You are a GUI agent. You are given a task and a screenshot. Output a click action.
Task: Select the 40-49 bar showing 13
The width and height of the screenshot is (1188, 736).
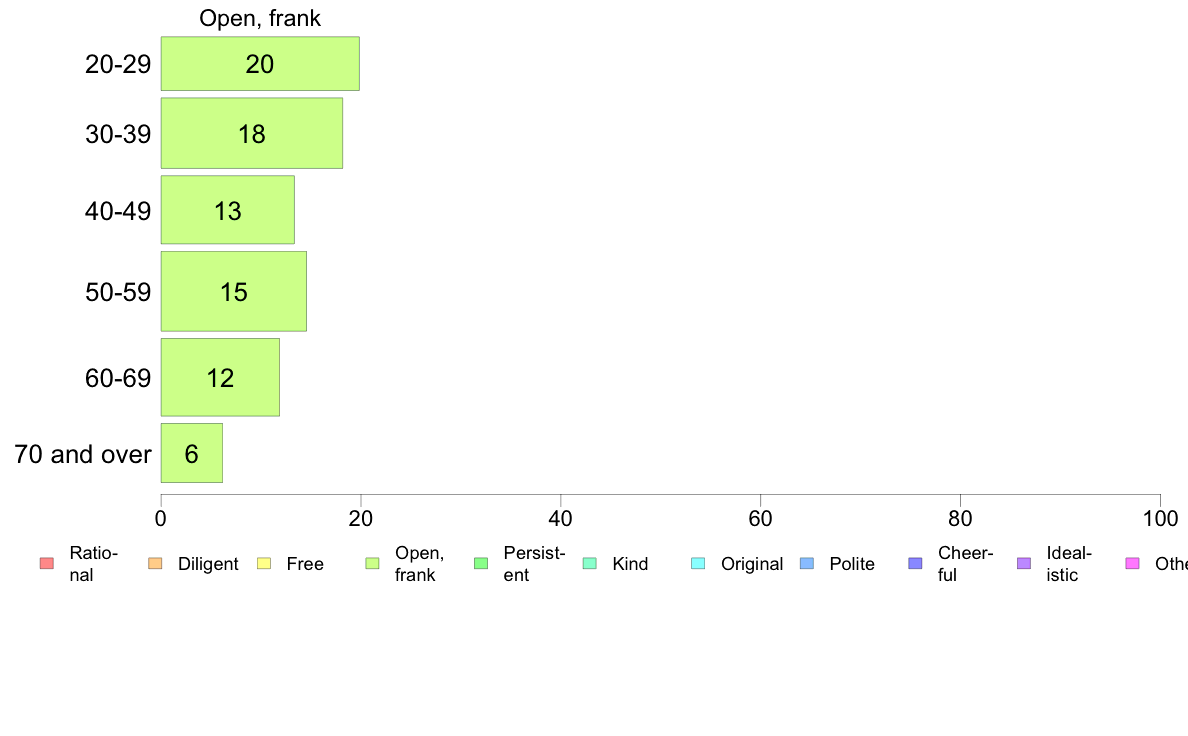click(227, 210)
